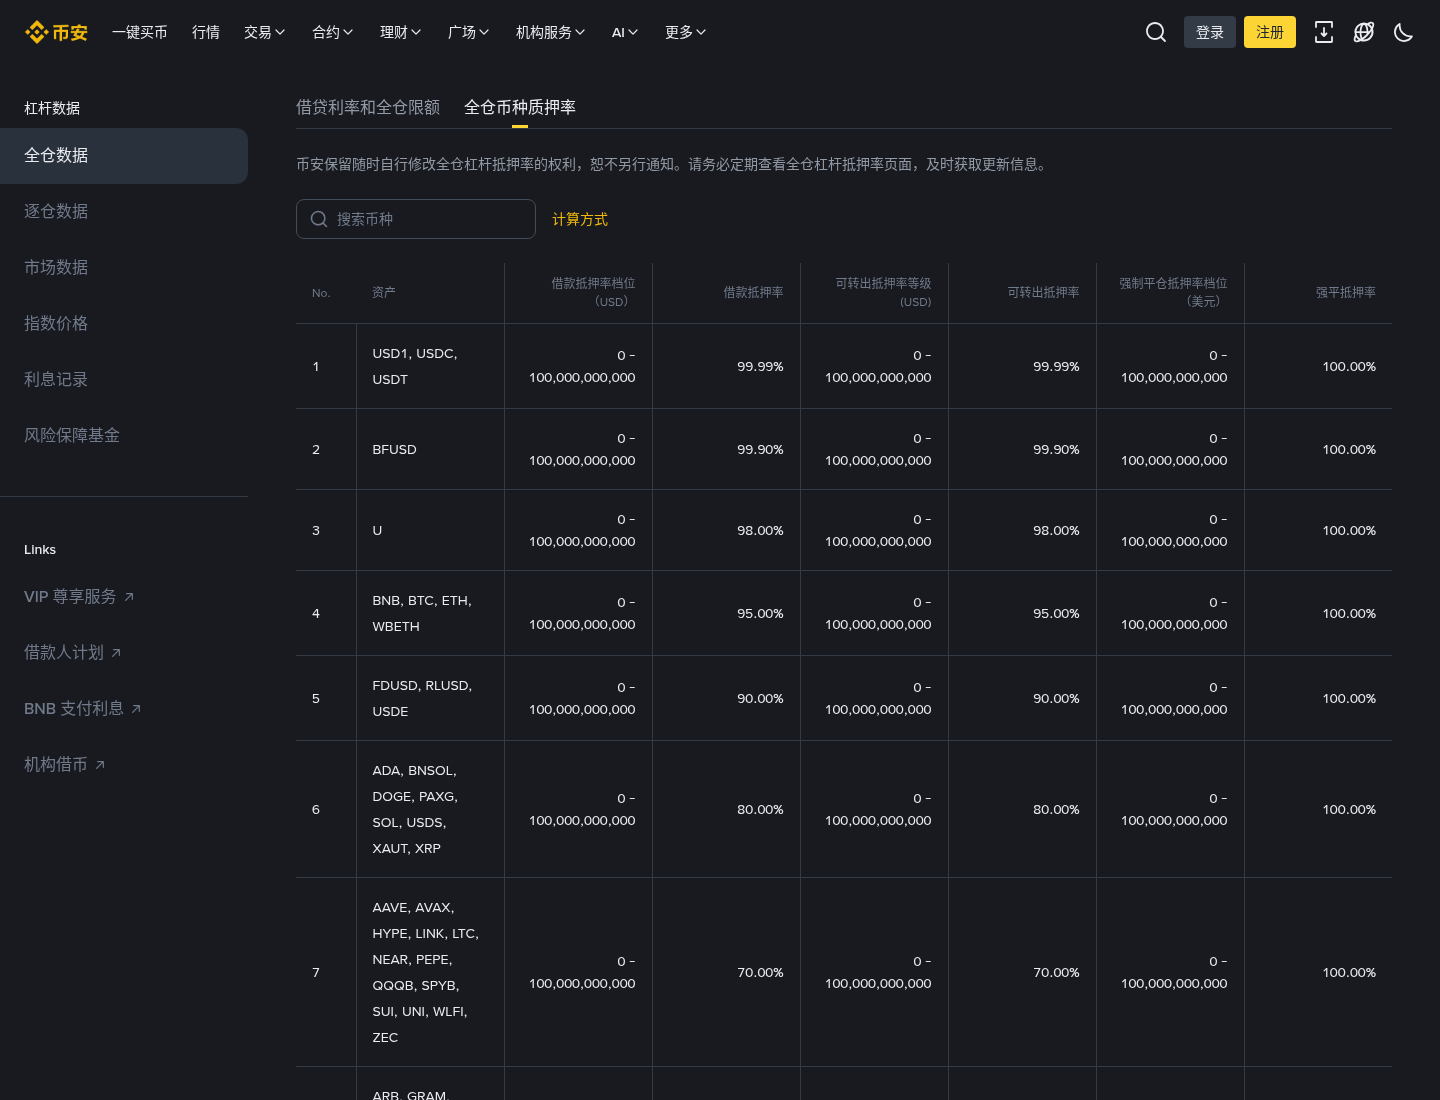Screen dimensions: 1440x1100
Task: Click the 'BNB, BTC, ETH, WBETH' asset cell
Action: (x=430, y=614)
